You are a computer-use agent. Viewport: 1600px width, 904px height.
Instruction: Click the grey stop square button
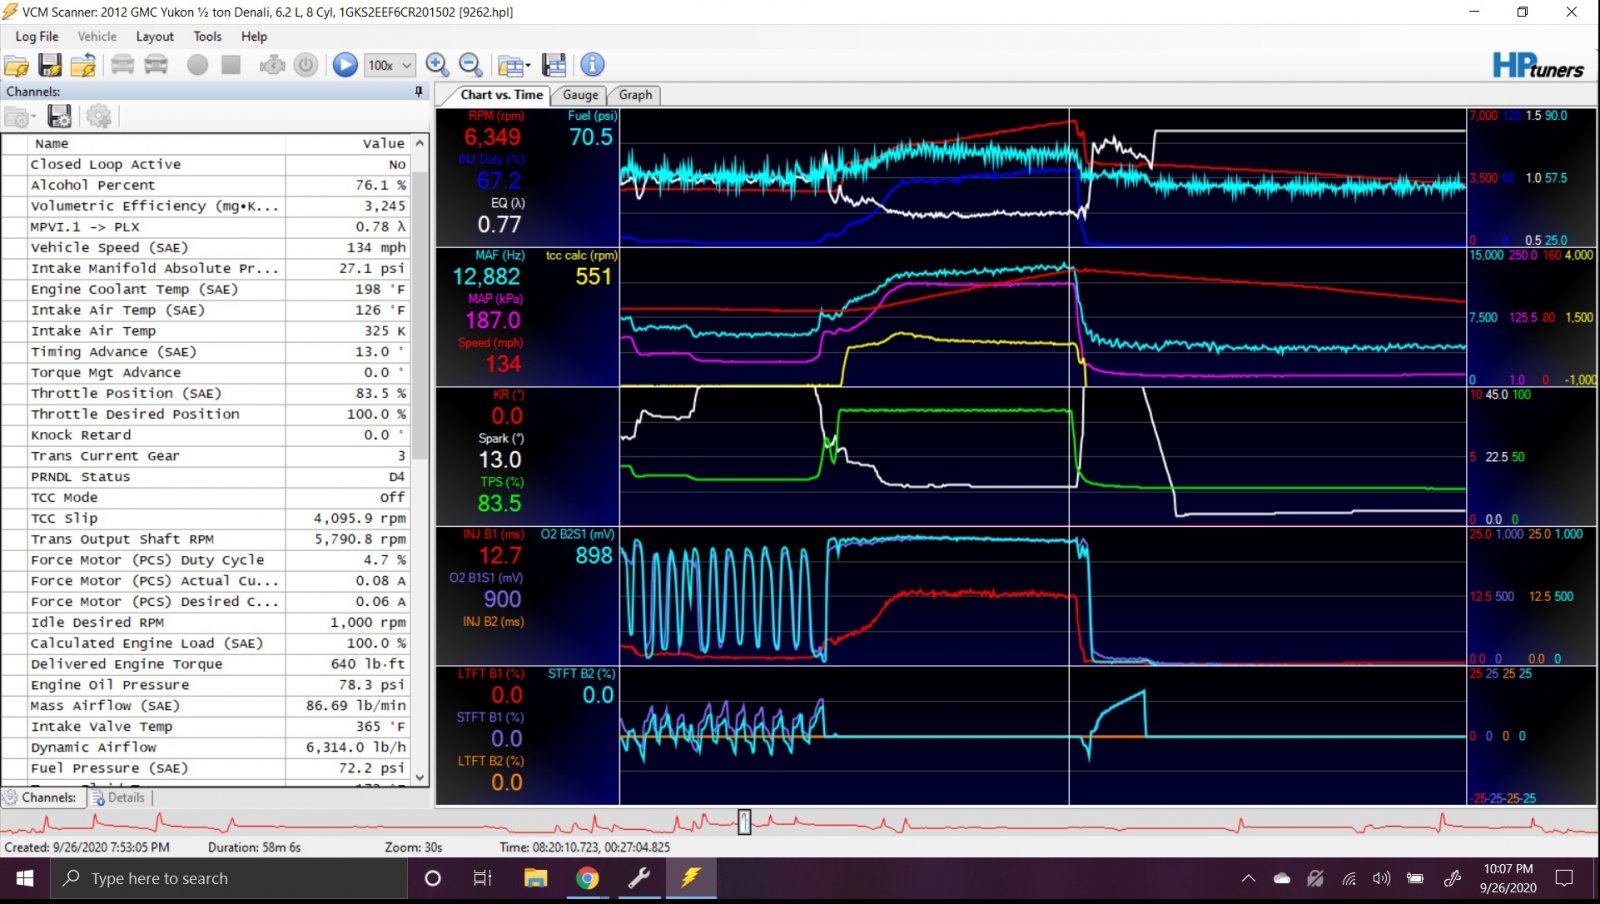231,65
